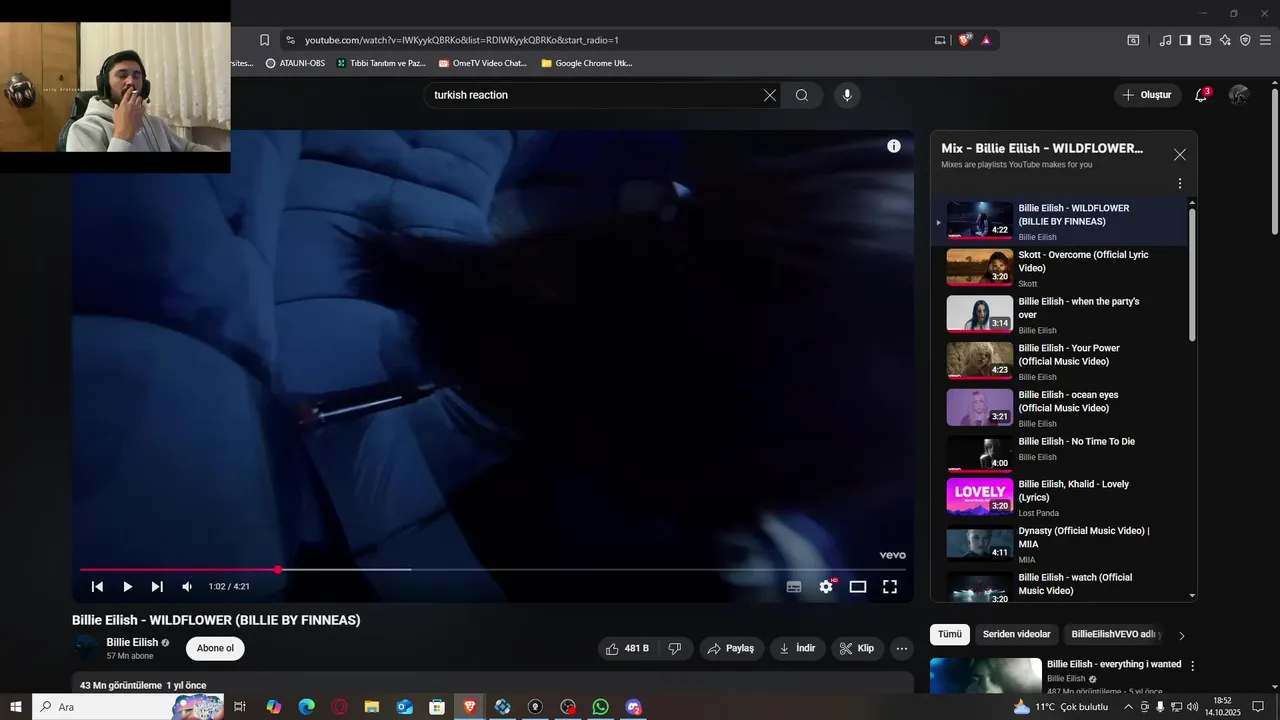1280x720 pixels.
Task: Open the Brave Rewards triangle icon
Action: [986, 40]
